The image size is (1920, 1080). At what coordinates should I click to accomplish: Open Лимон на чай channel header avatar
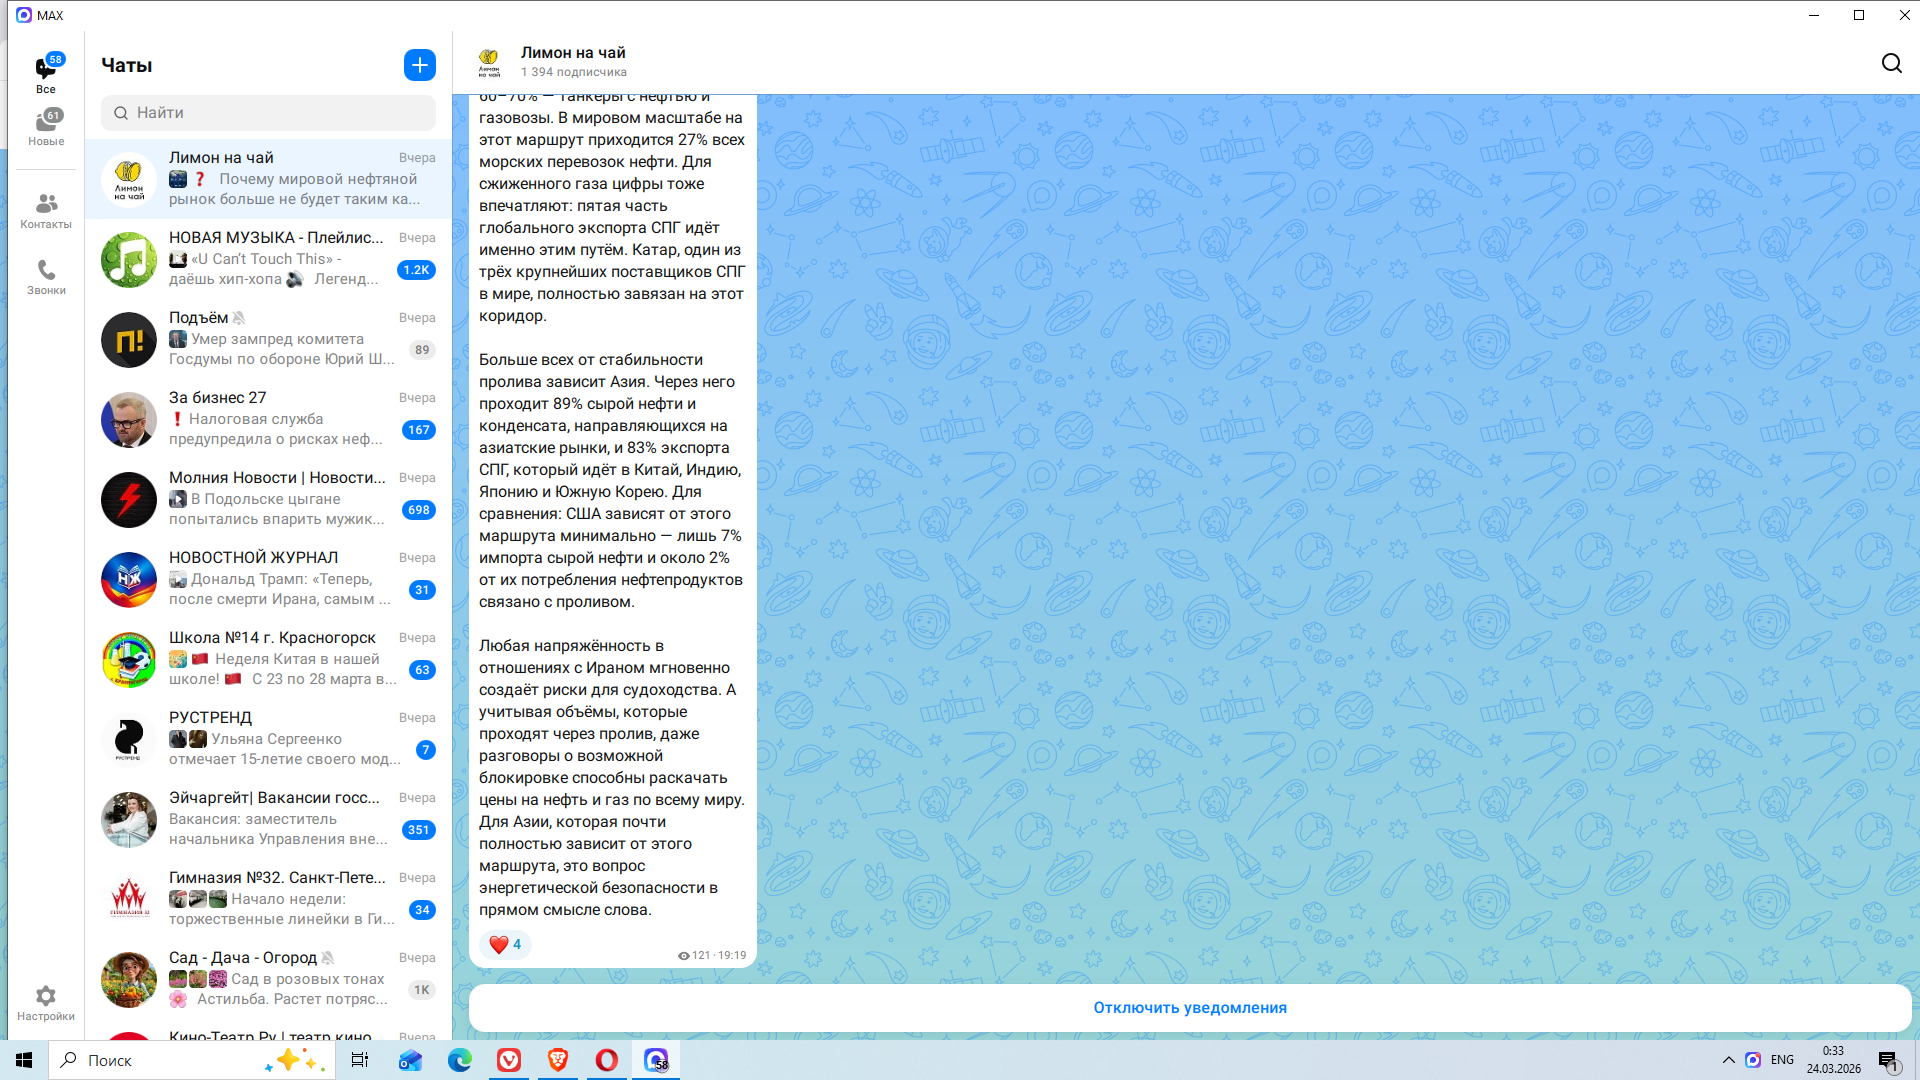(489, 62)
